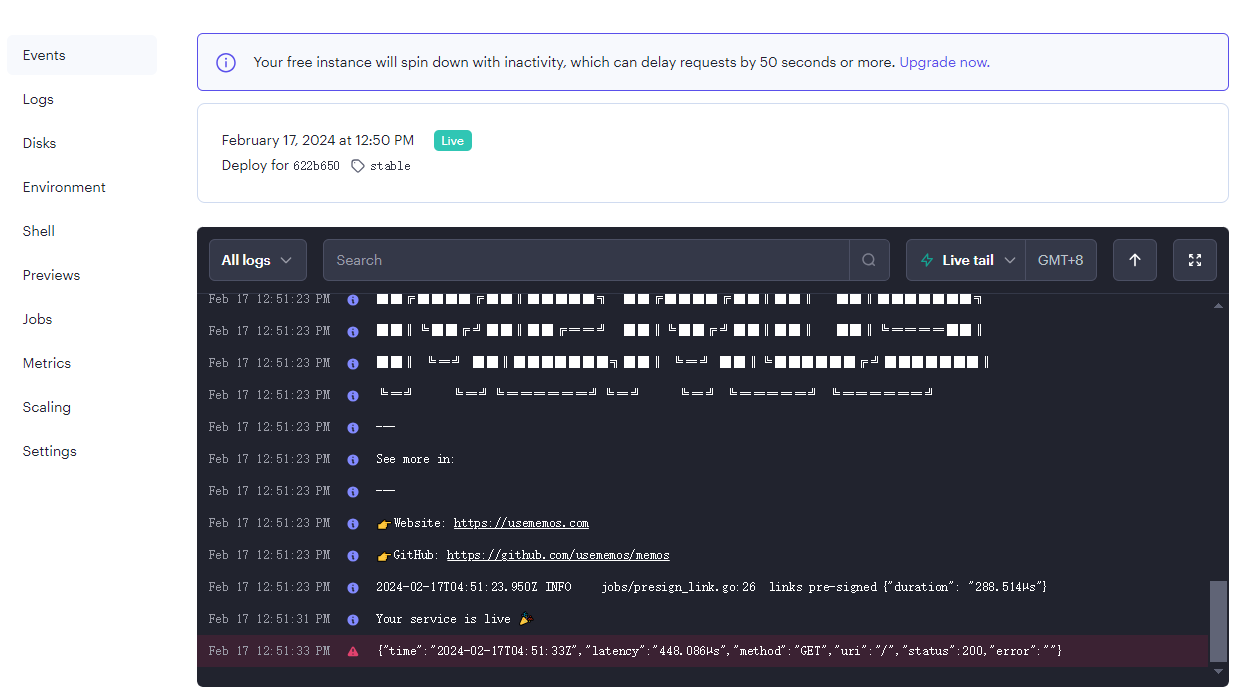Image resolution: width=1239 pixels, height=694 pixels.
Task: Open the GitHub usememos/memos link
Action: (x=558, y=555)
